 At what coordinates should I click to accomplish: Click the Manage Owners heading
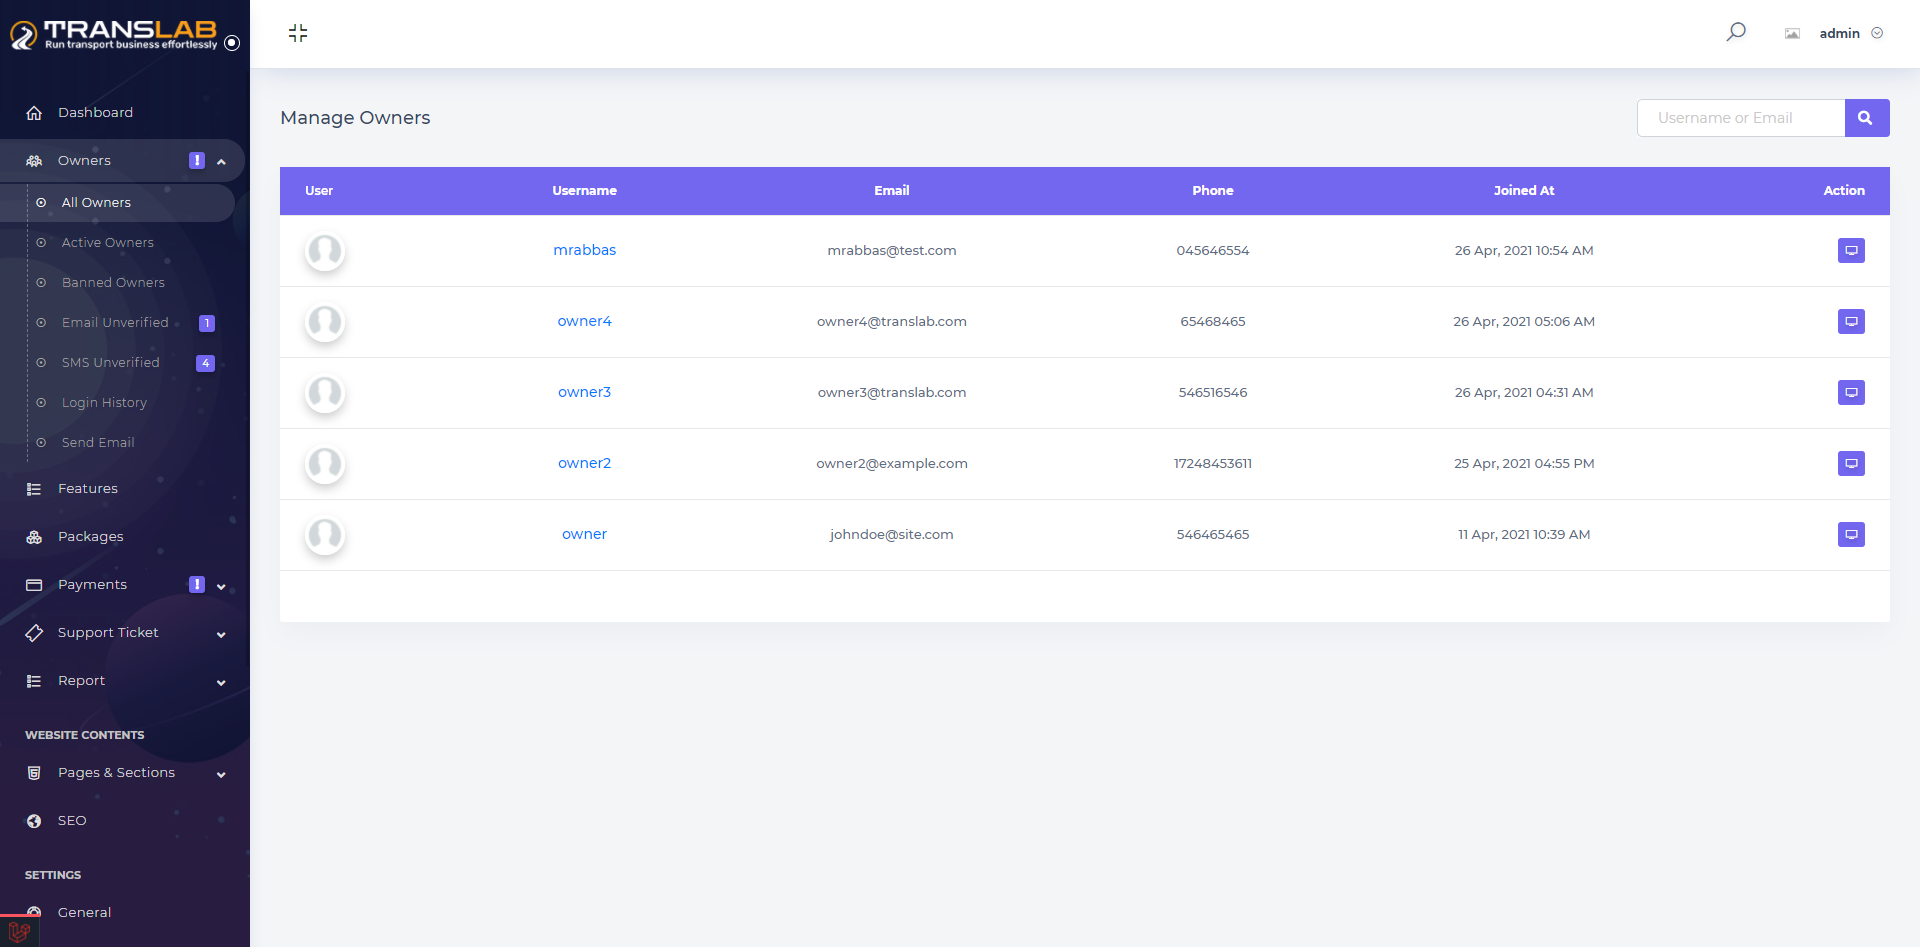[x=355, y=118]
